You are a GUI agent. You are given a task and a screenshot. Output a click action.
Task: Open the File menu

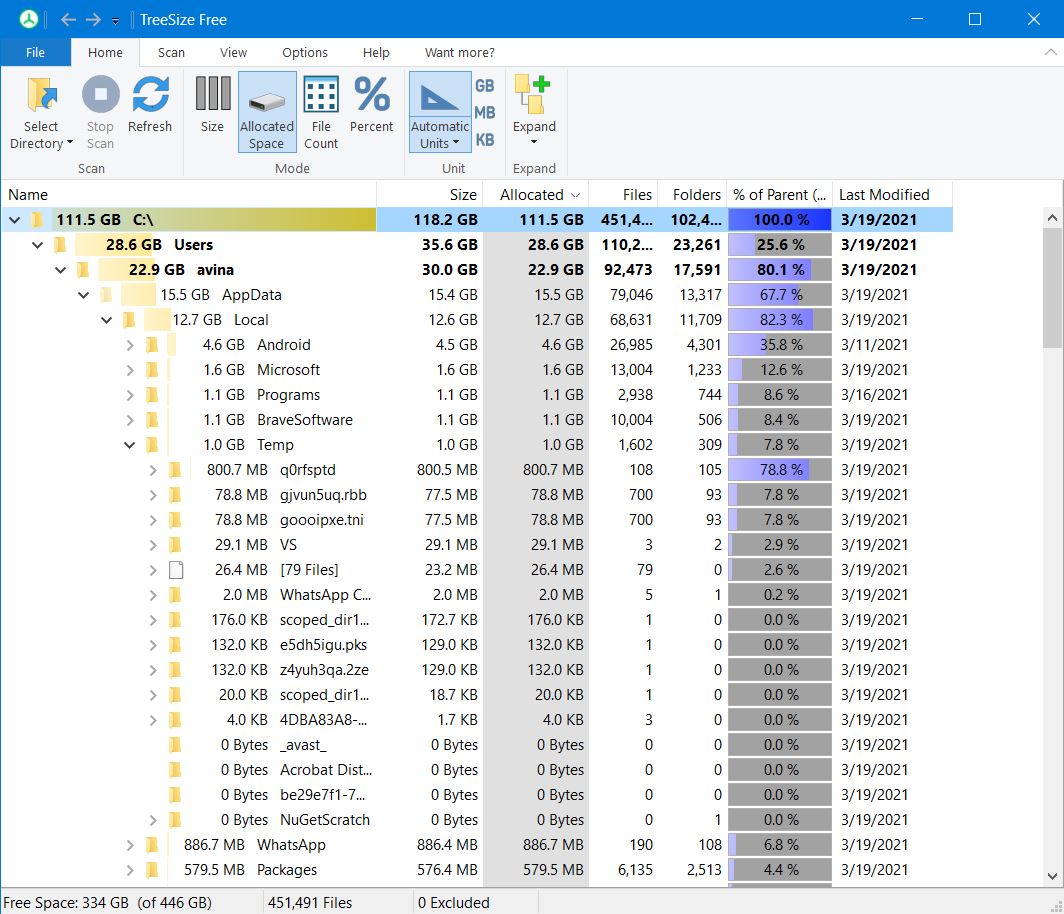tap(35, 52)
